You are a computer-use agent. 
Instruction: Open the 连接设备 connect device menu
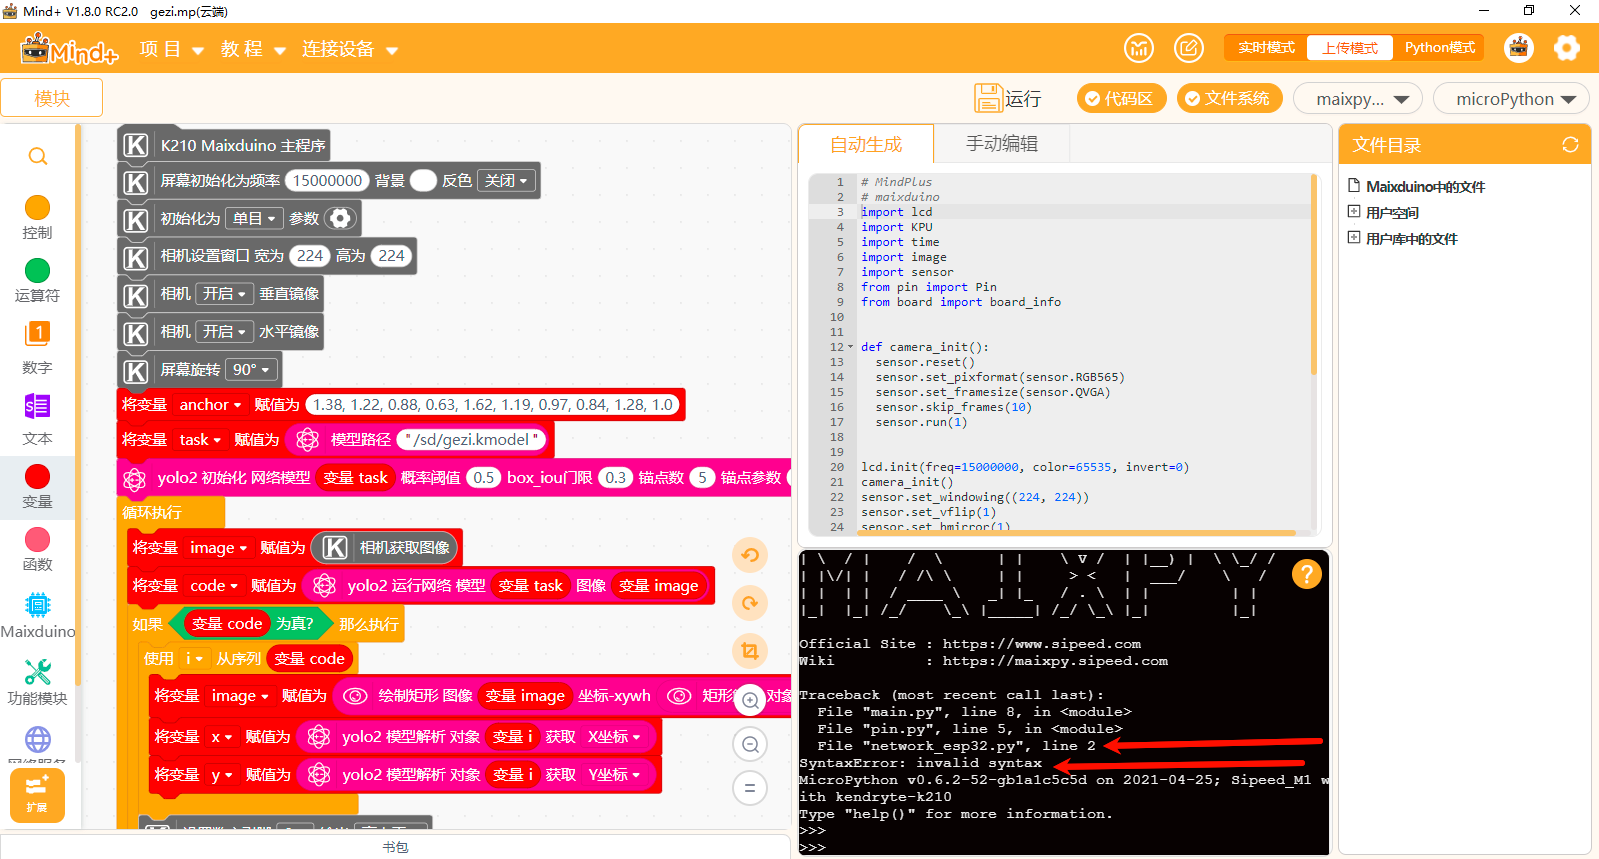[x=350, y=49]
